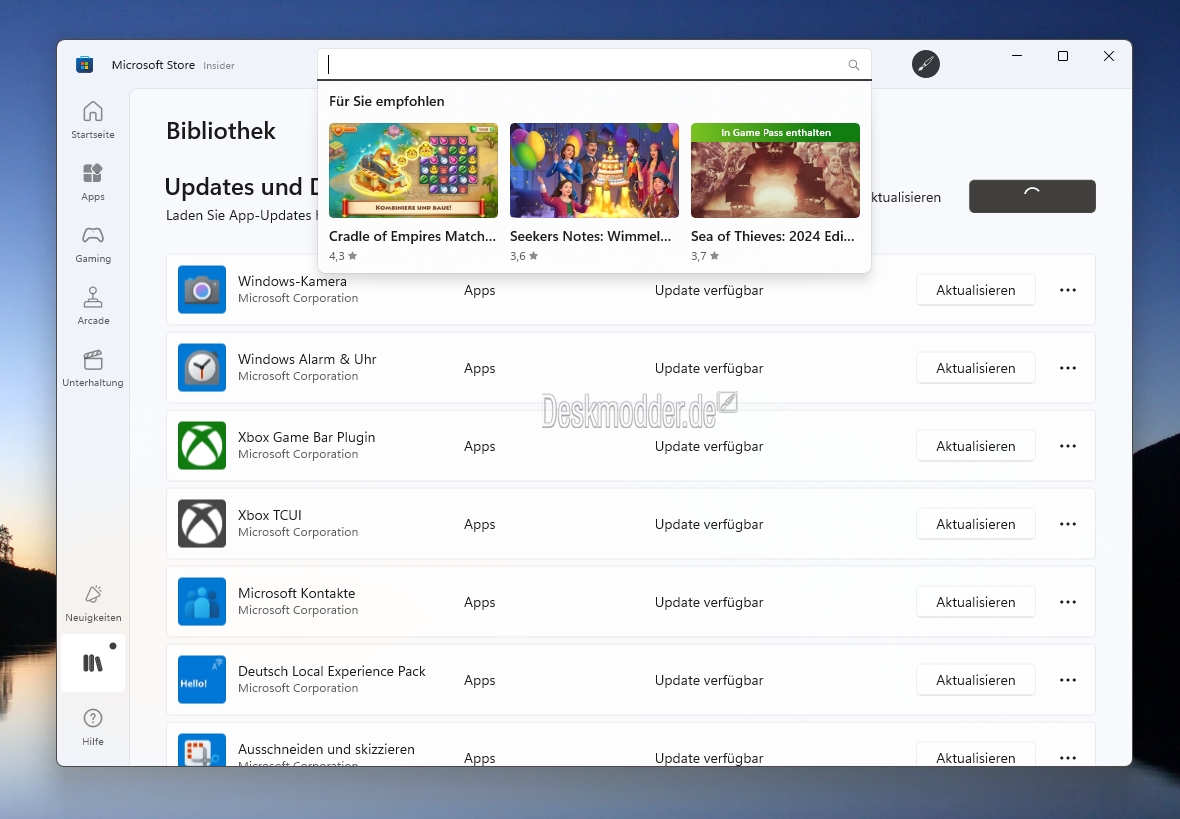This screenshot has height=819, width=1180.
Task: Select the Bibliothek library icon
Action: point(93,663)
